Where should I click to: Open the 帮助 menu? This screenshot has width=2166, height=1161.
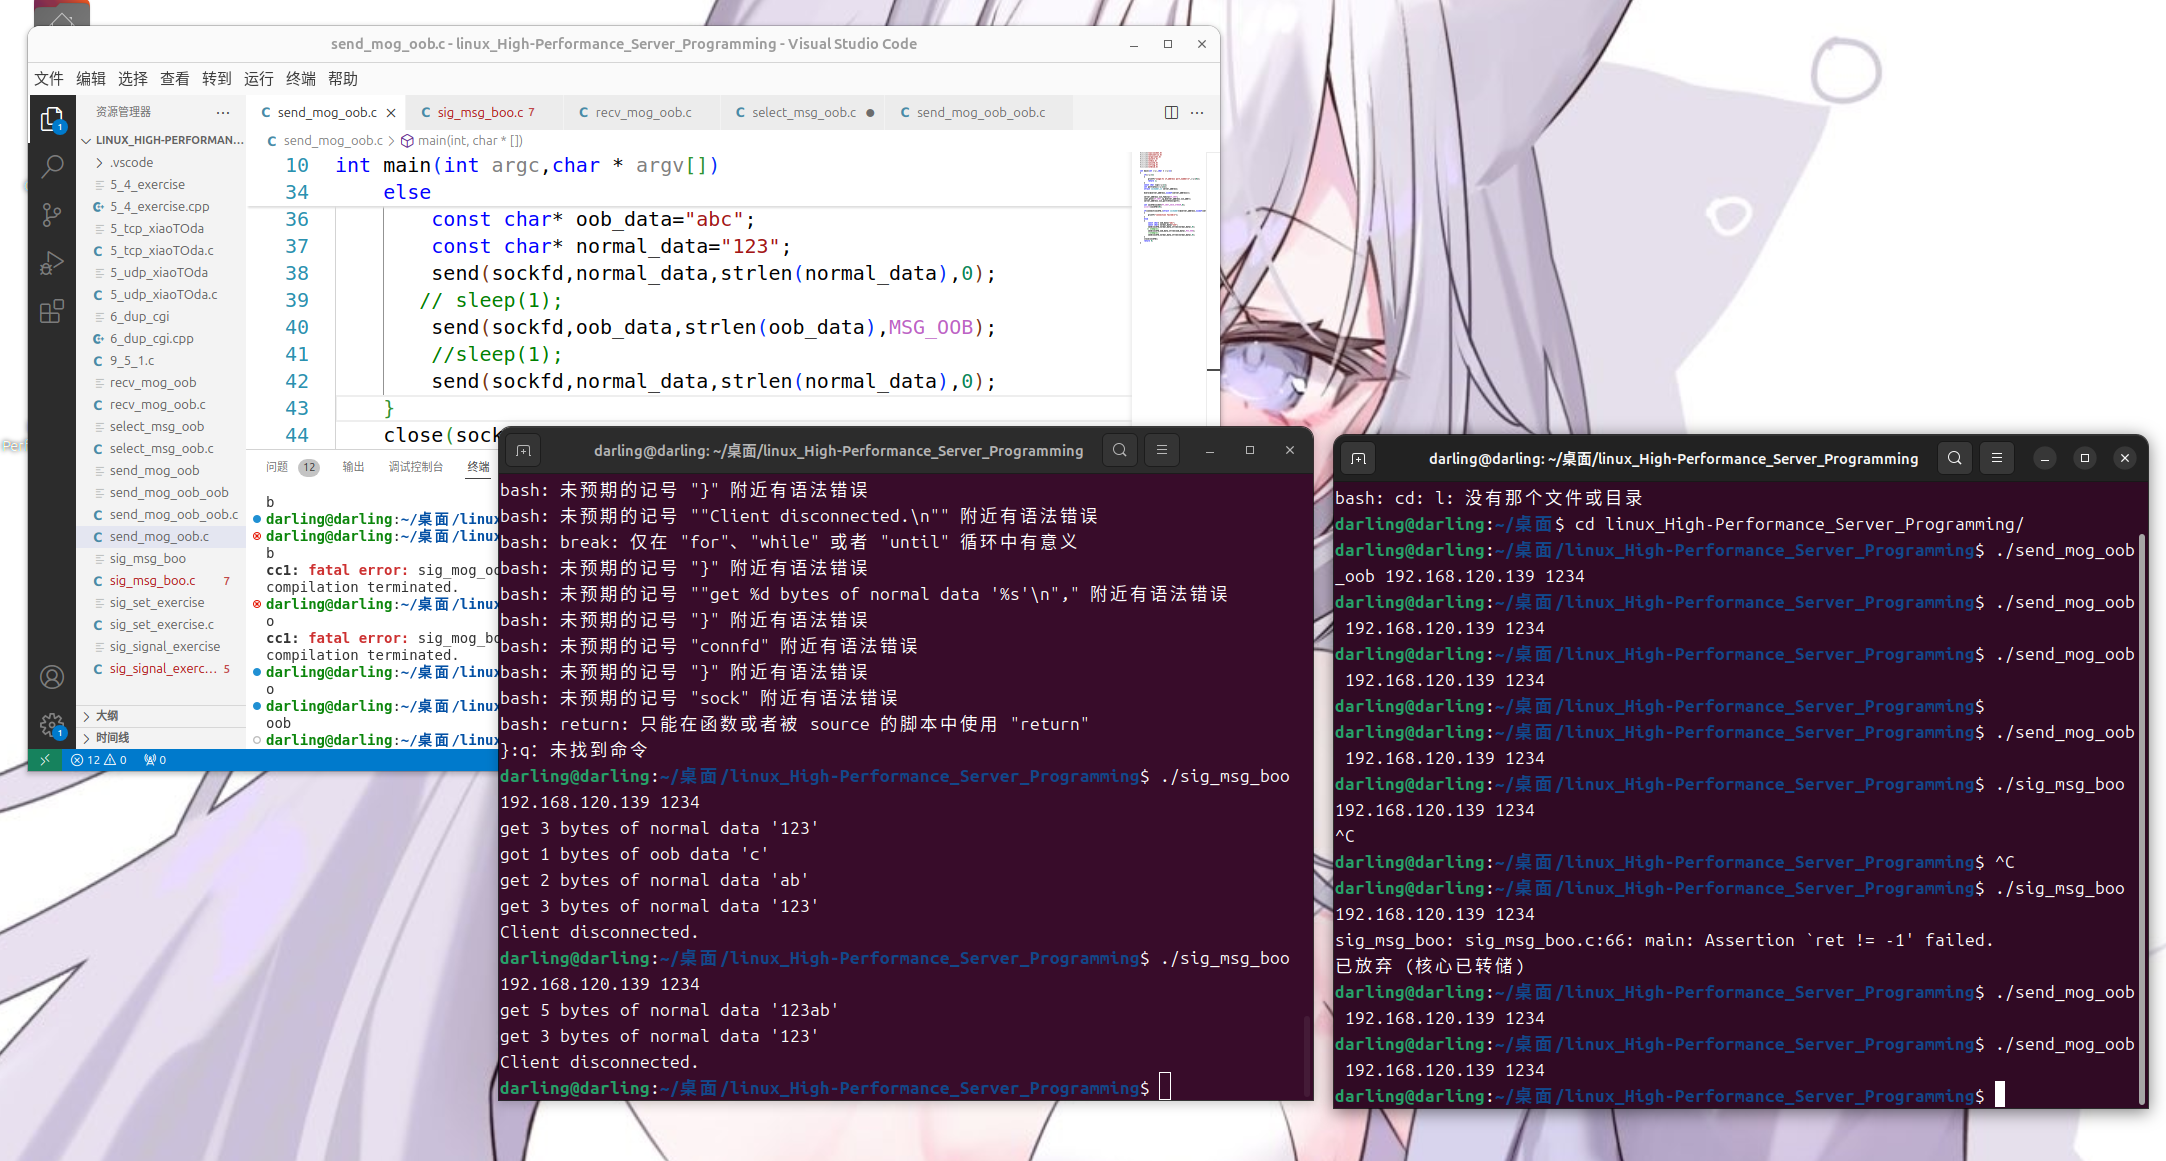click(343, 79)
